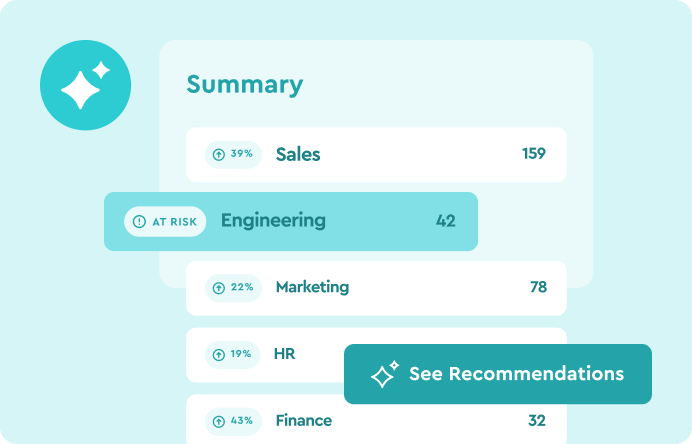Screen dimensions: 692x444
Task: Click the up arrow icon beside Marketing
Action: tap(219, 287)
